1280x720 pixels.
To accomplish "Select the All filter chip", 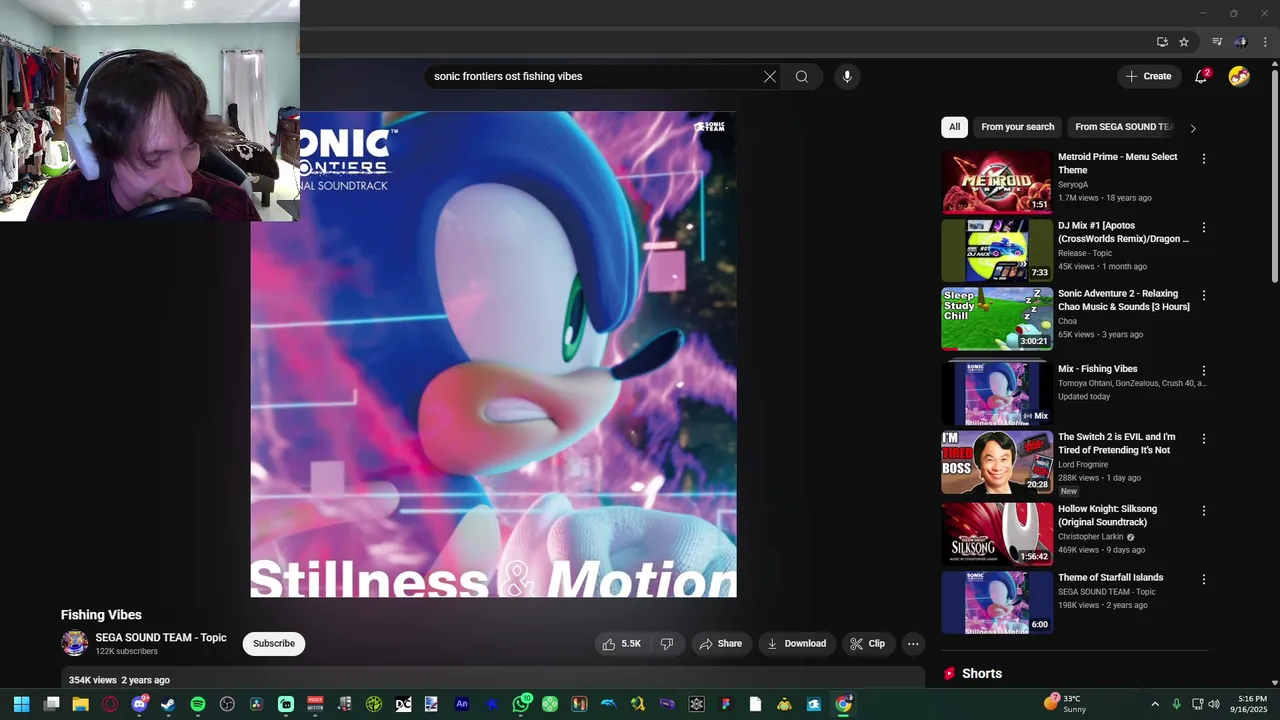I will (x=954, y=127).
